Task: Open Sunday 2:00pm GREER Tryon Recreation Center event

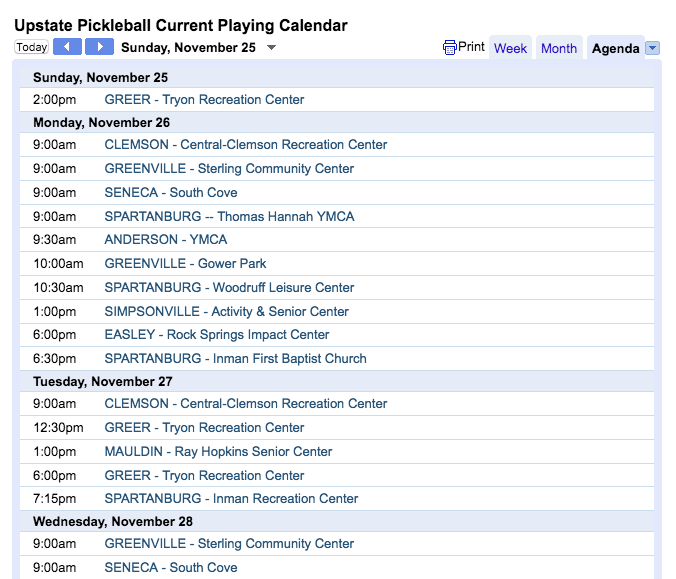Action: (204, 100)
